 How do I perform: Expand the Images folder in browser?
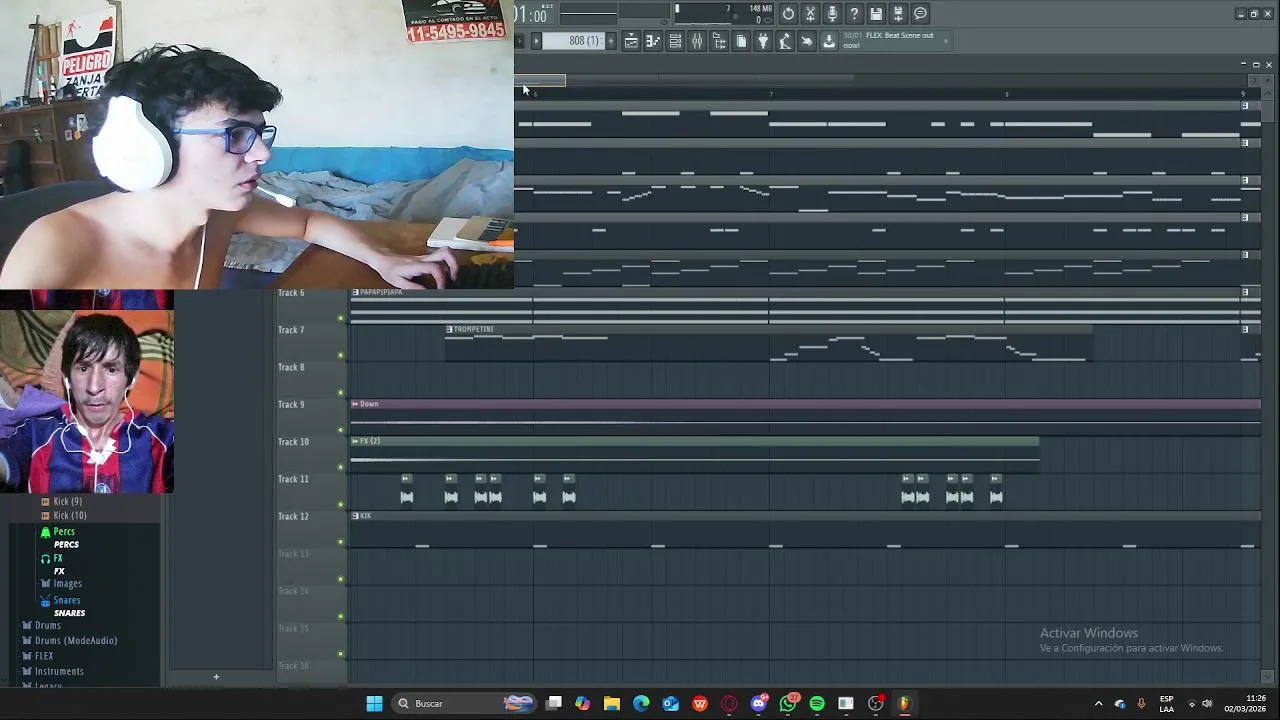[x=67, y=583]
